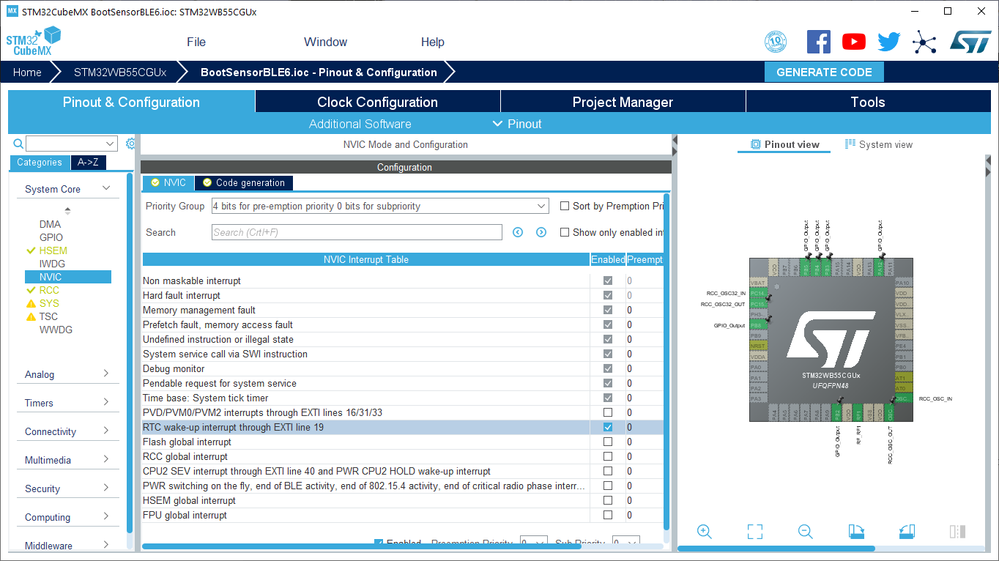Open category settings gear icon

click(131, 144)
